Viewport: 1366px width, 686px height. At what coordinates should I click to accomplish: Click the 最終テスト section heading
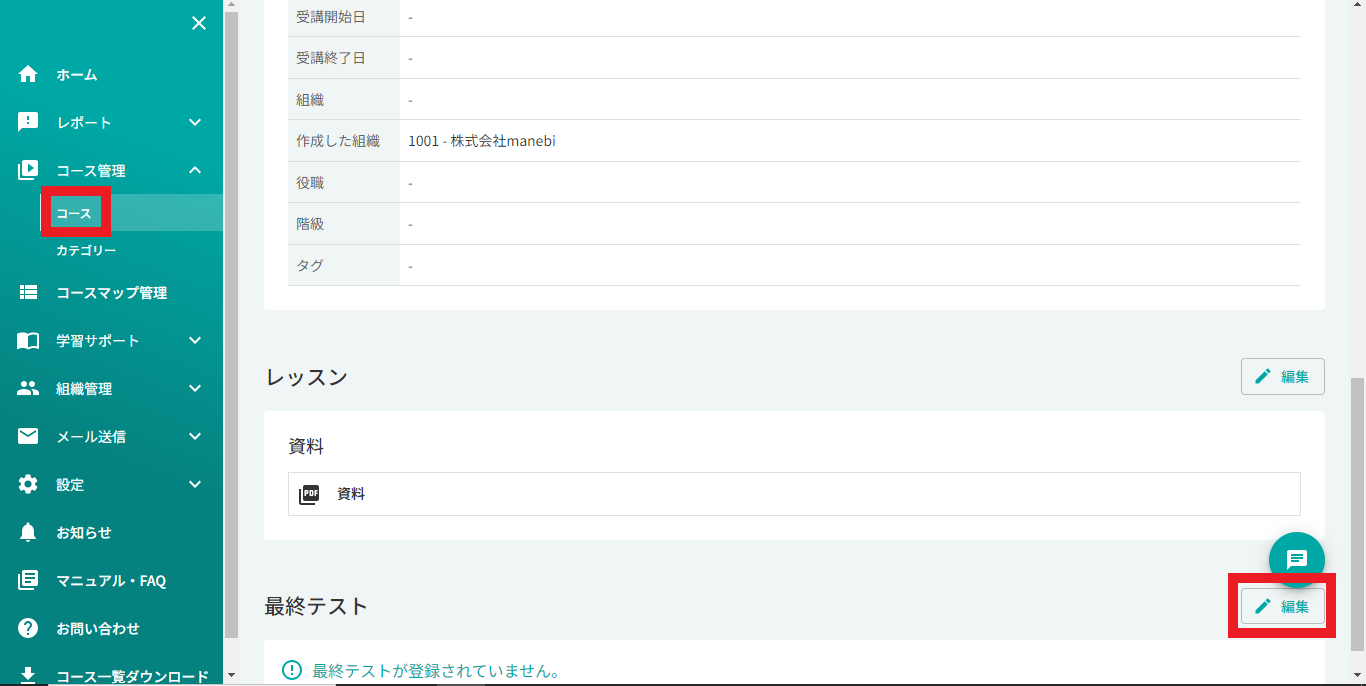click(x=316, y=606)
